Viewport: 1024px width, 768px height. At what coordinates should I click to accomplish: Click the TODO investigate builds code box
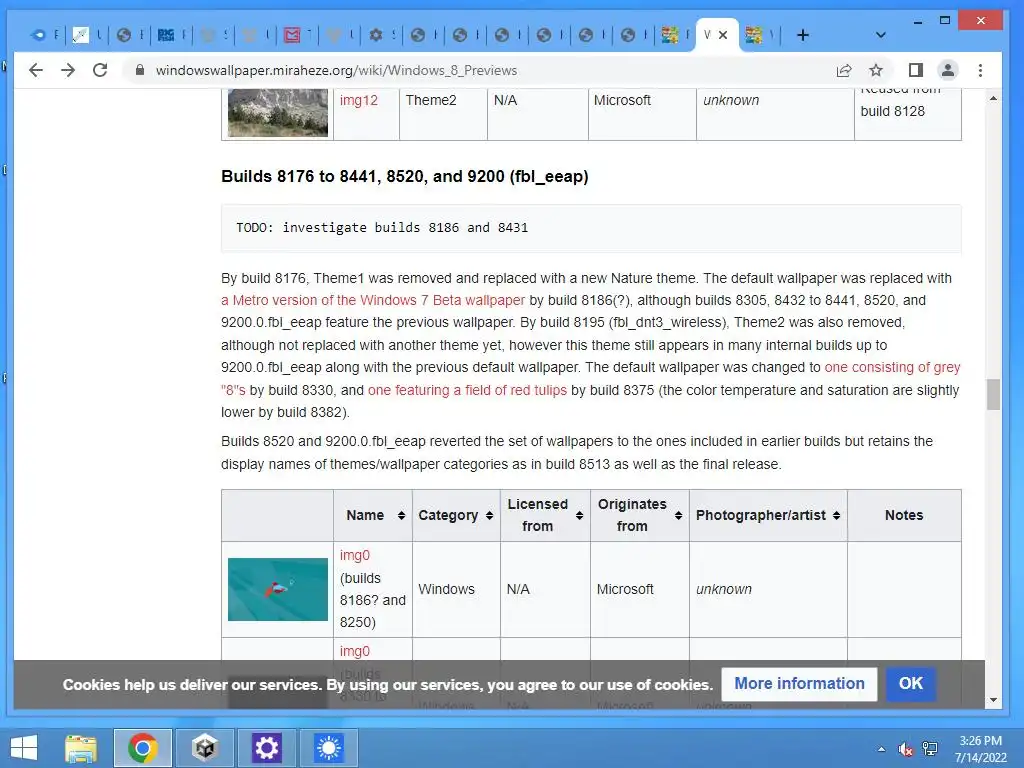591,228
